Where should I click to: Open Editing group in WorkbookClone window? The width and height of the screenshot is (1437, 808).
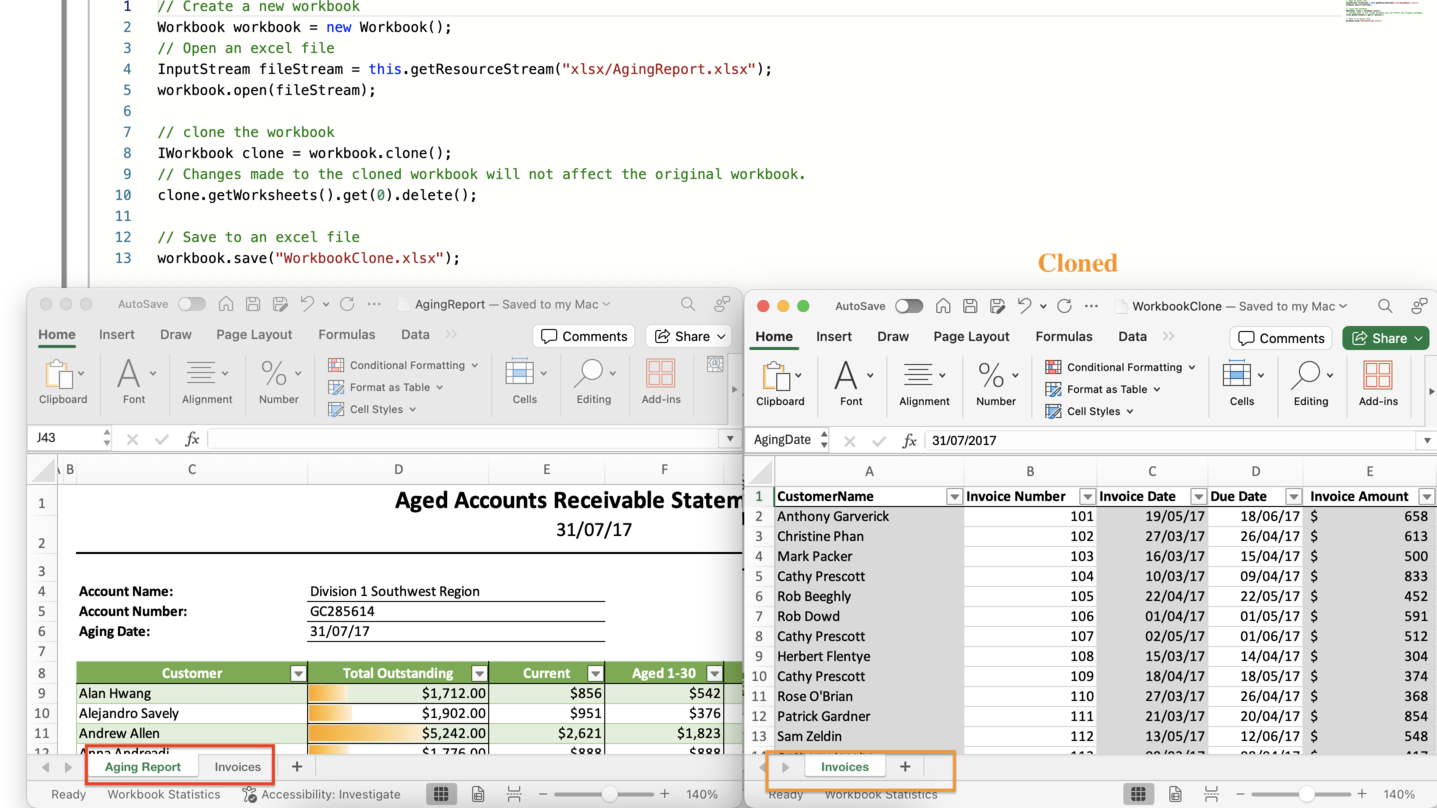click(x=1310, y=385)
